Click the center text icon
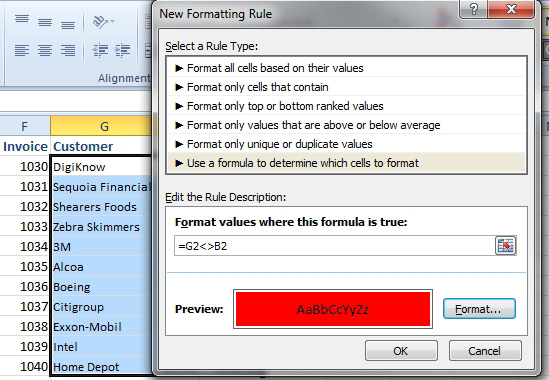This screenshot has width=549, height=380. (x=45, y=50)
